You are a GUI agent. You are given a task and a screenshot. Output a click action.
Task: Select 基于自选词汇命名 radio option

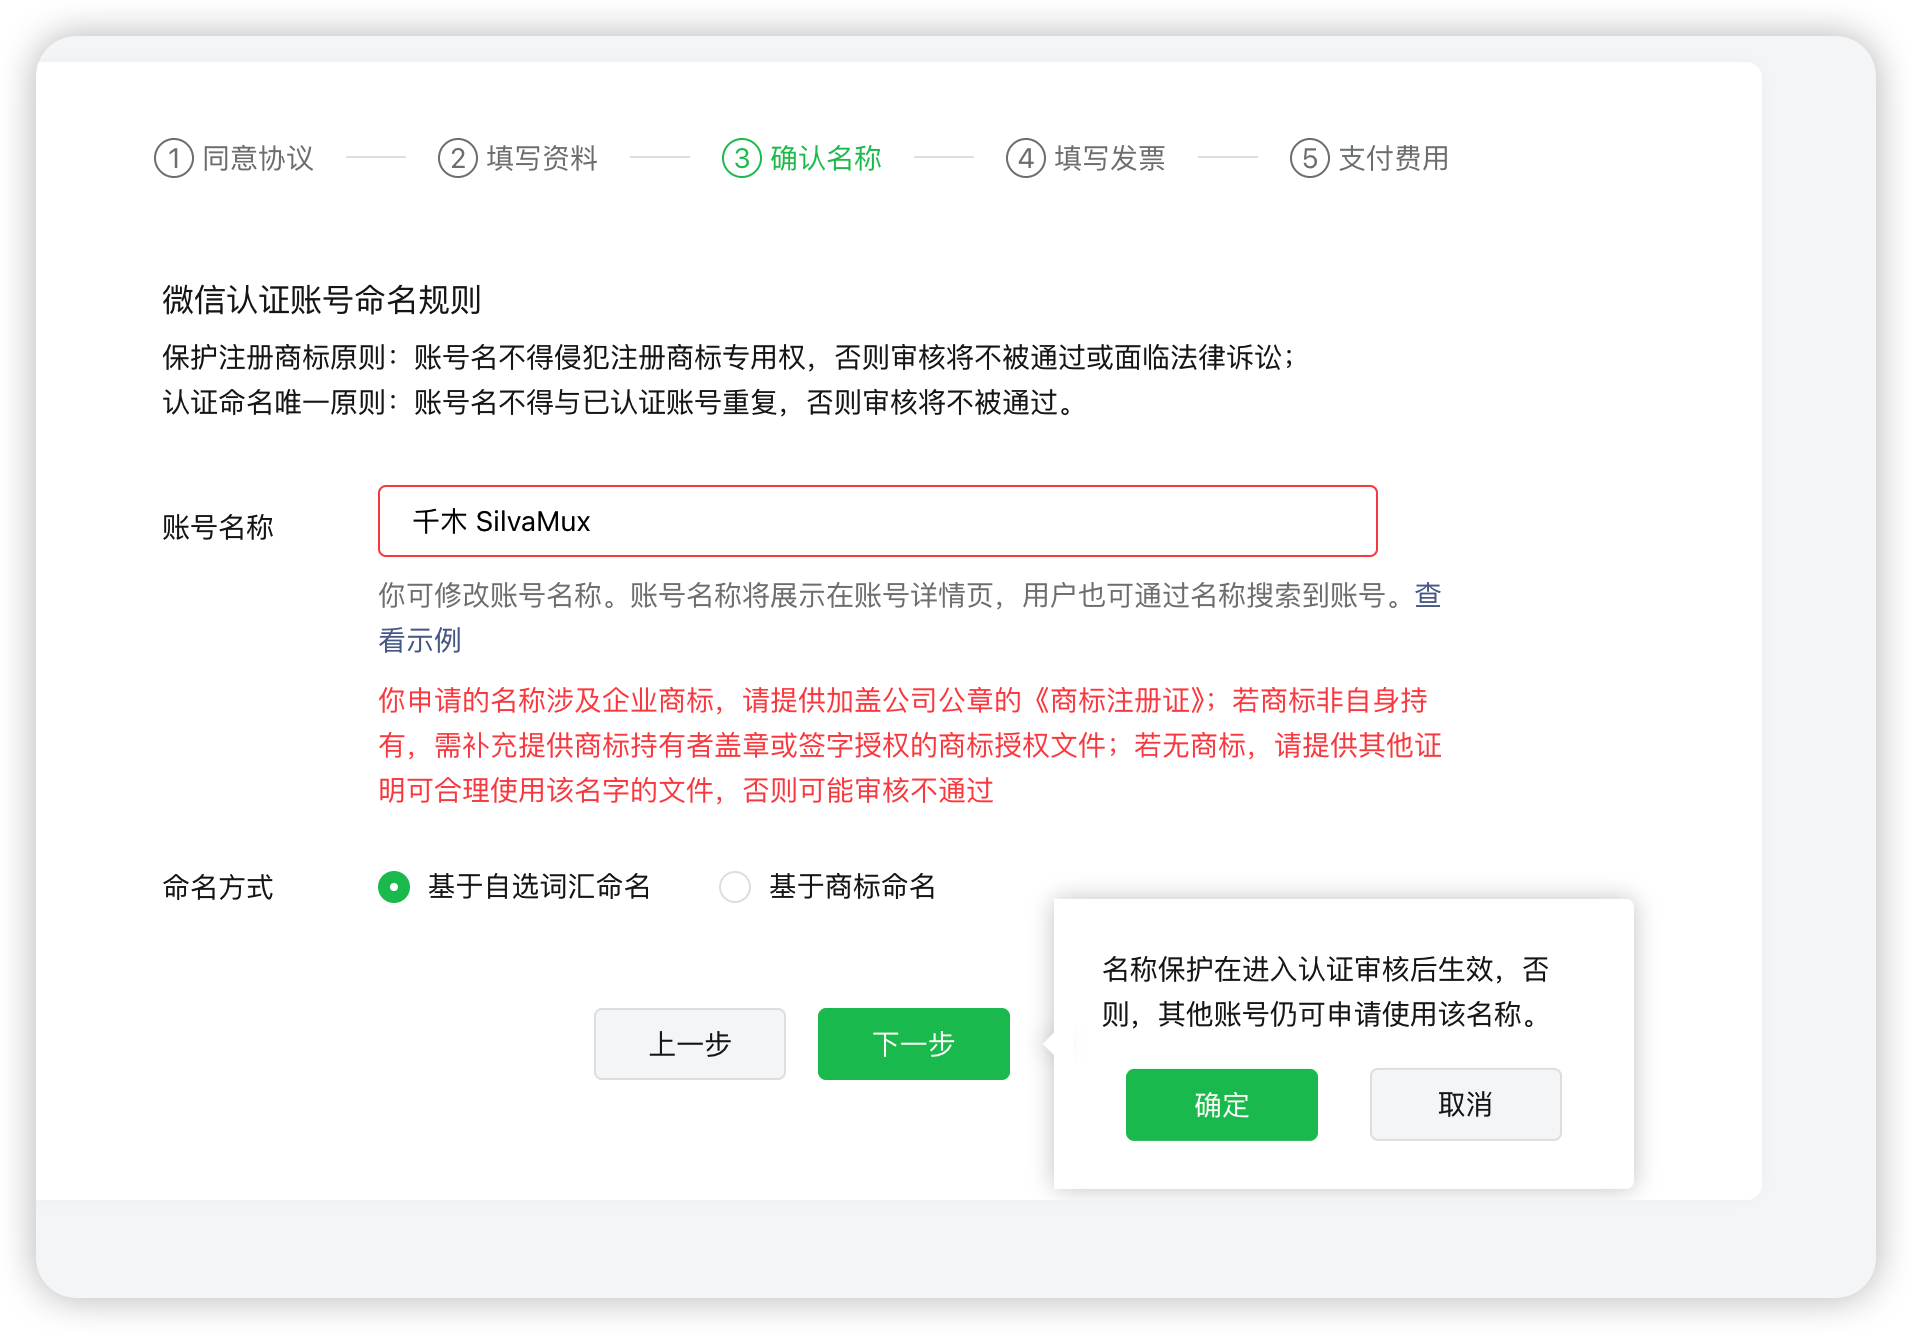pos(394,887)
